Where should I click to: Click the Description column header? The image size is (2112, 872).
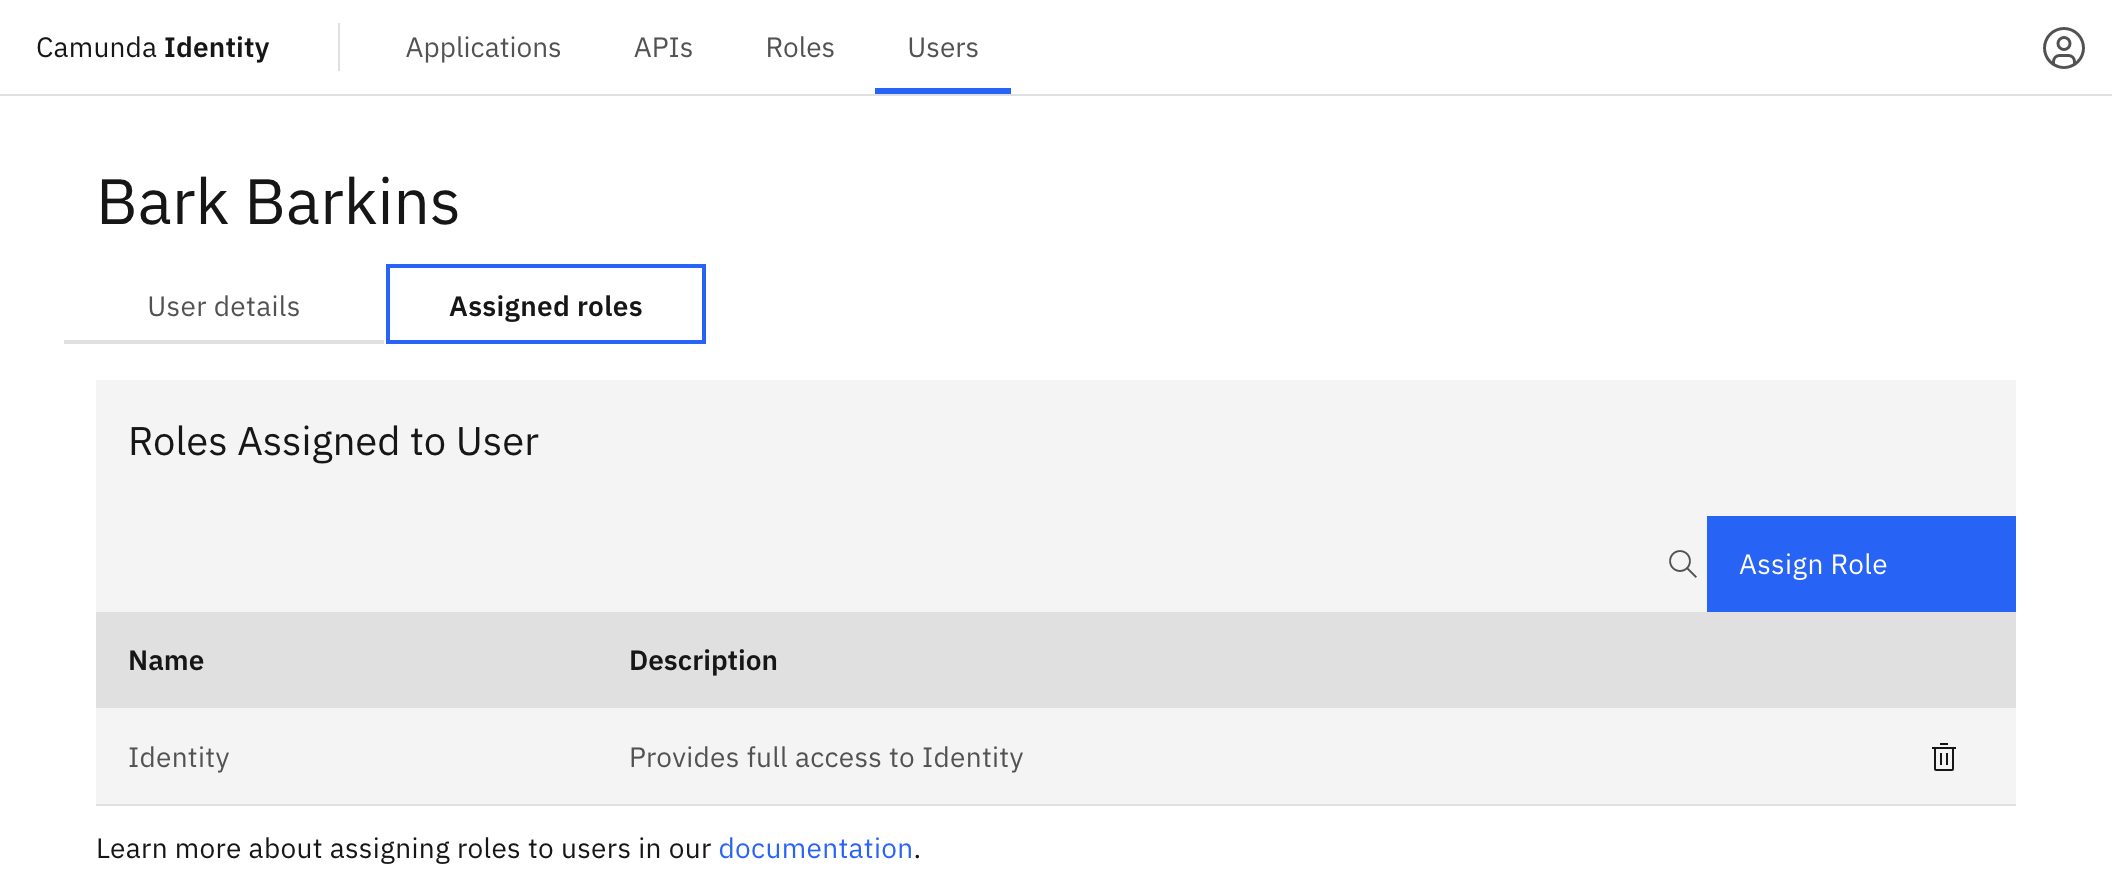click(703, 660)
